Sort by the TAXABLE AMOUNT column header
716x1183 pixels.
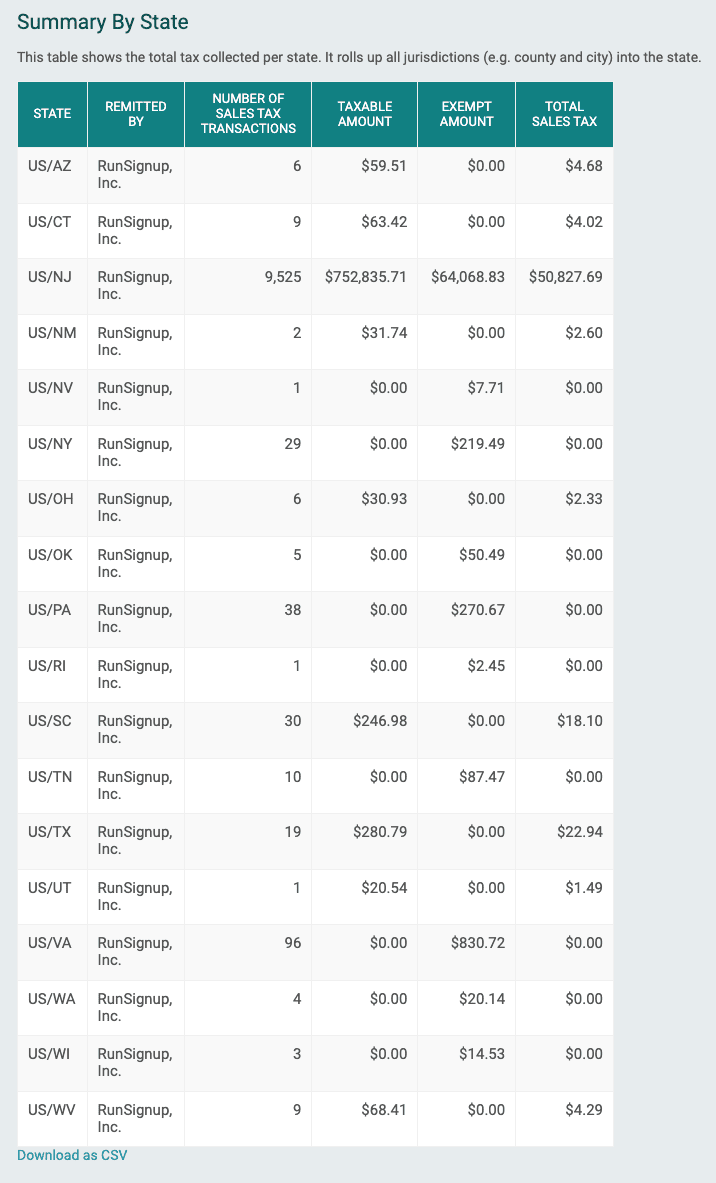point(364,113)
